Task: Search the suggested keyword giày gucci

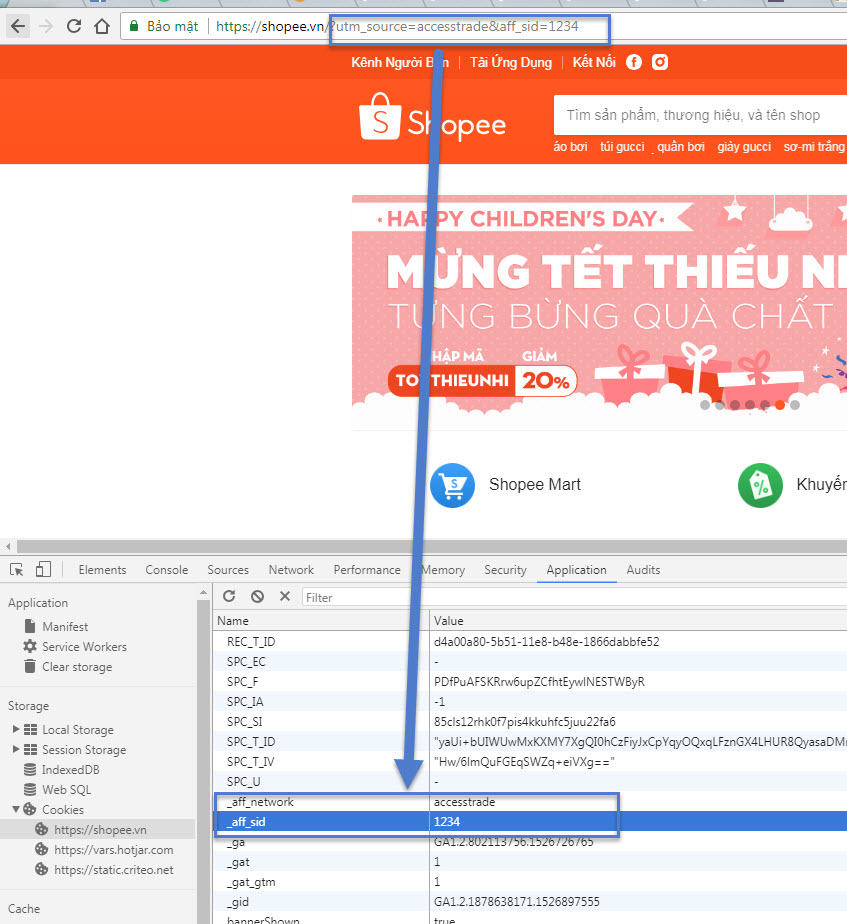Action: click(x=744, y=147)
